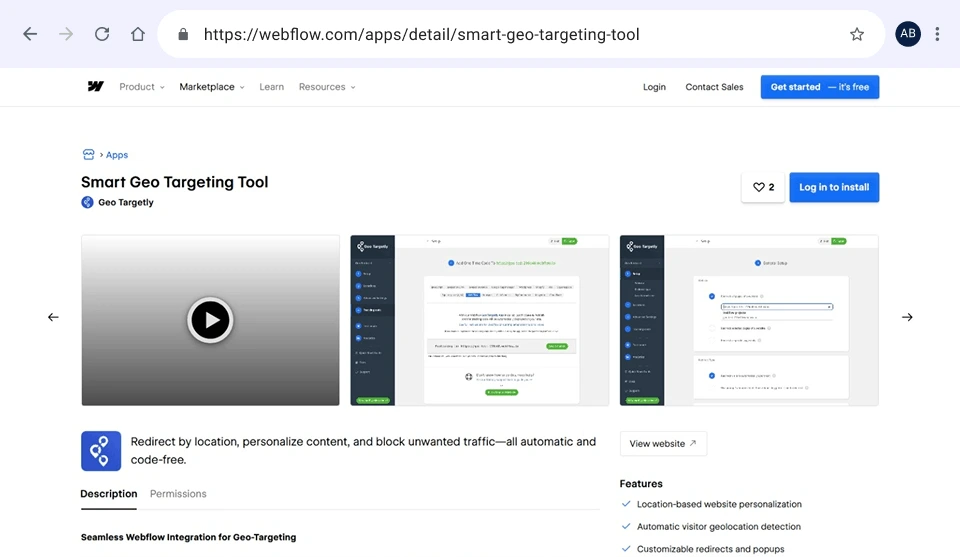Viewport: 960px width, 558px height.
Task: Like the app with the heart button
Action: pyautogui.click(x=763, y=187)
